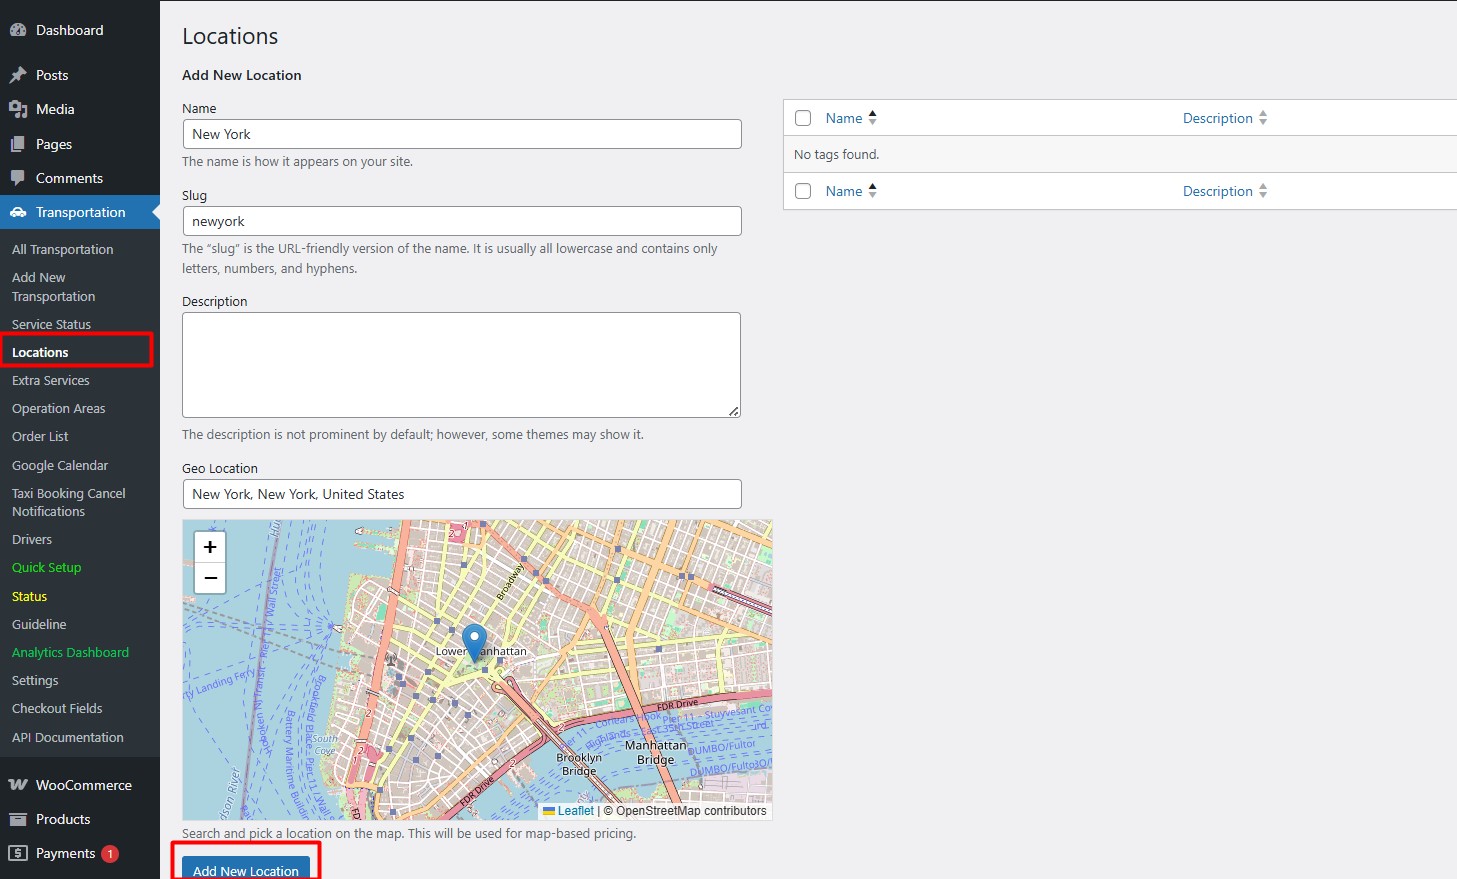Zoom out on the map

coord(210,578)
